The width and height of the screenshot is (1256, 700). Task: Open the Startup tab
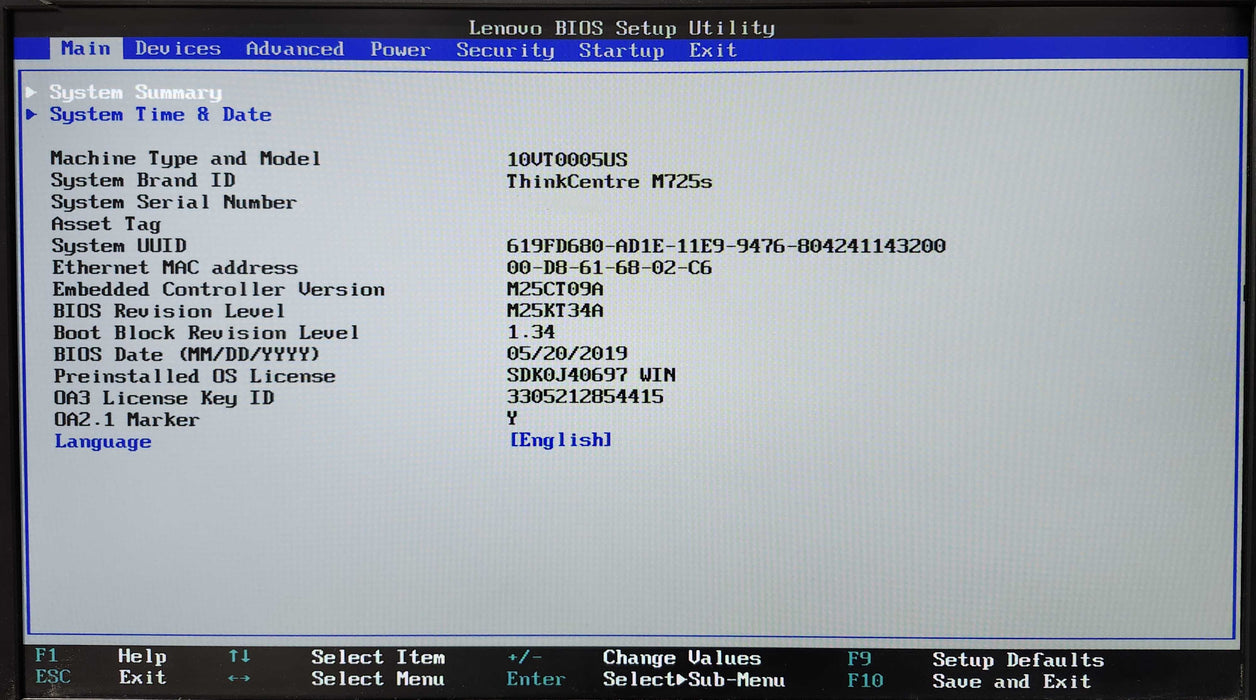(x=621, y=50)
